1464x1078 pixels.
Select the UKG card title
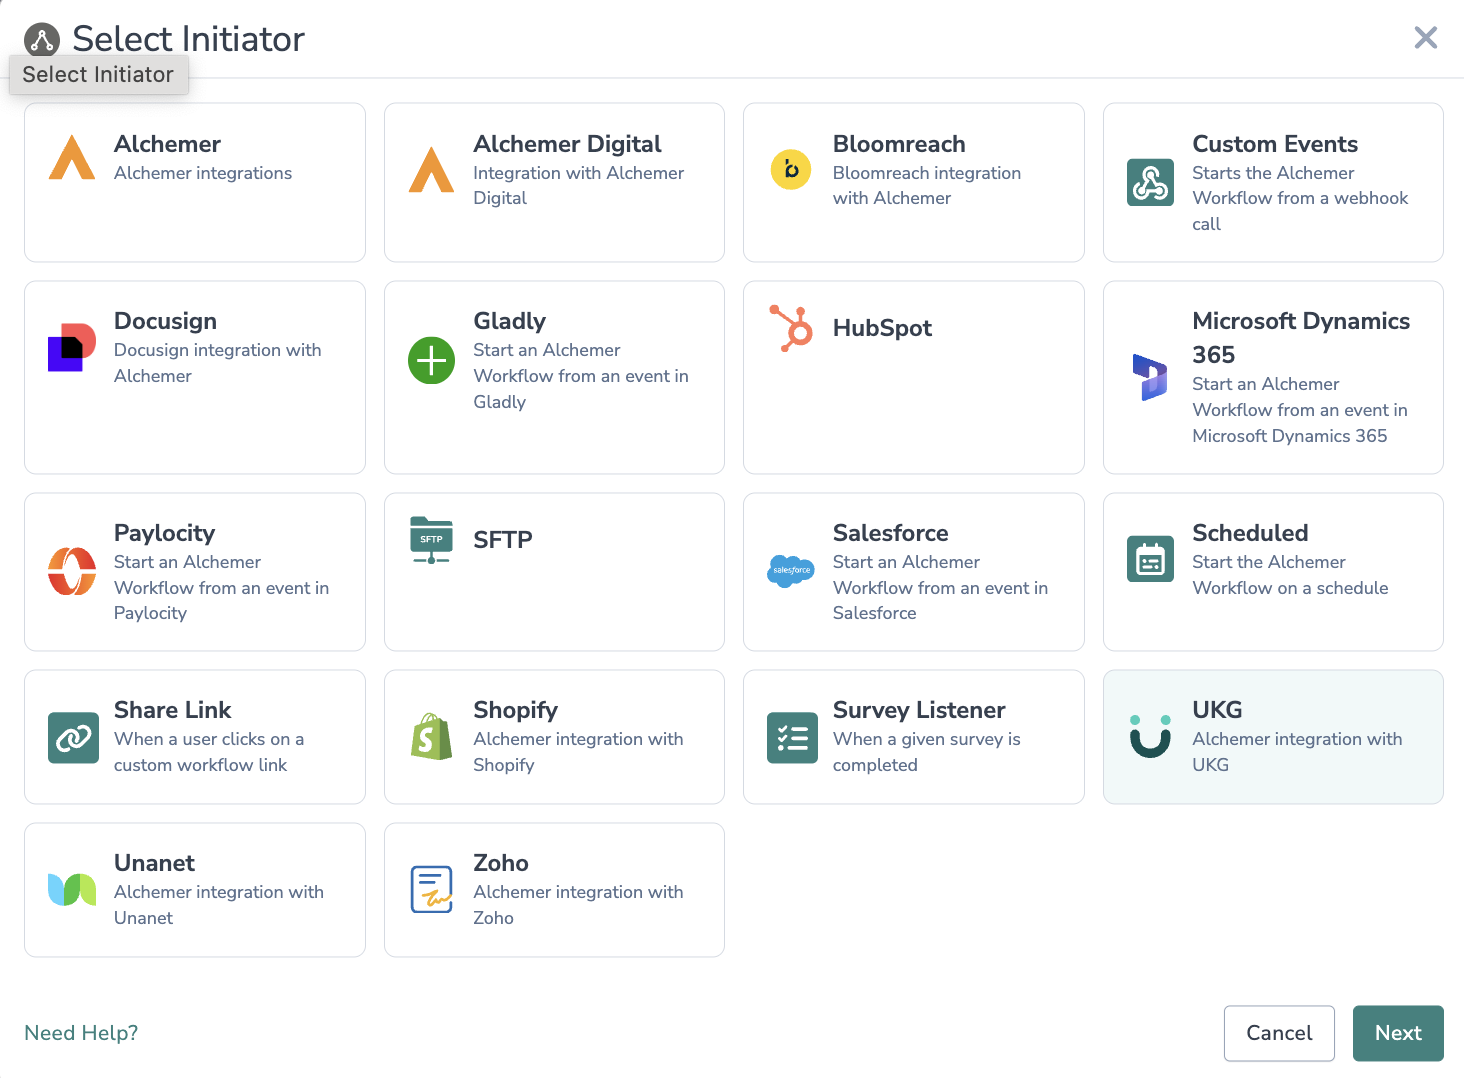1217,710
